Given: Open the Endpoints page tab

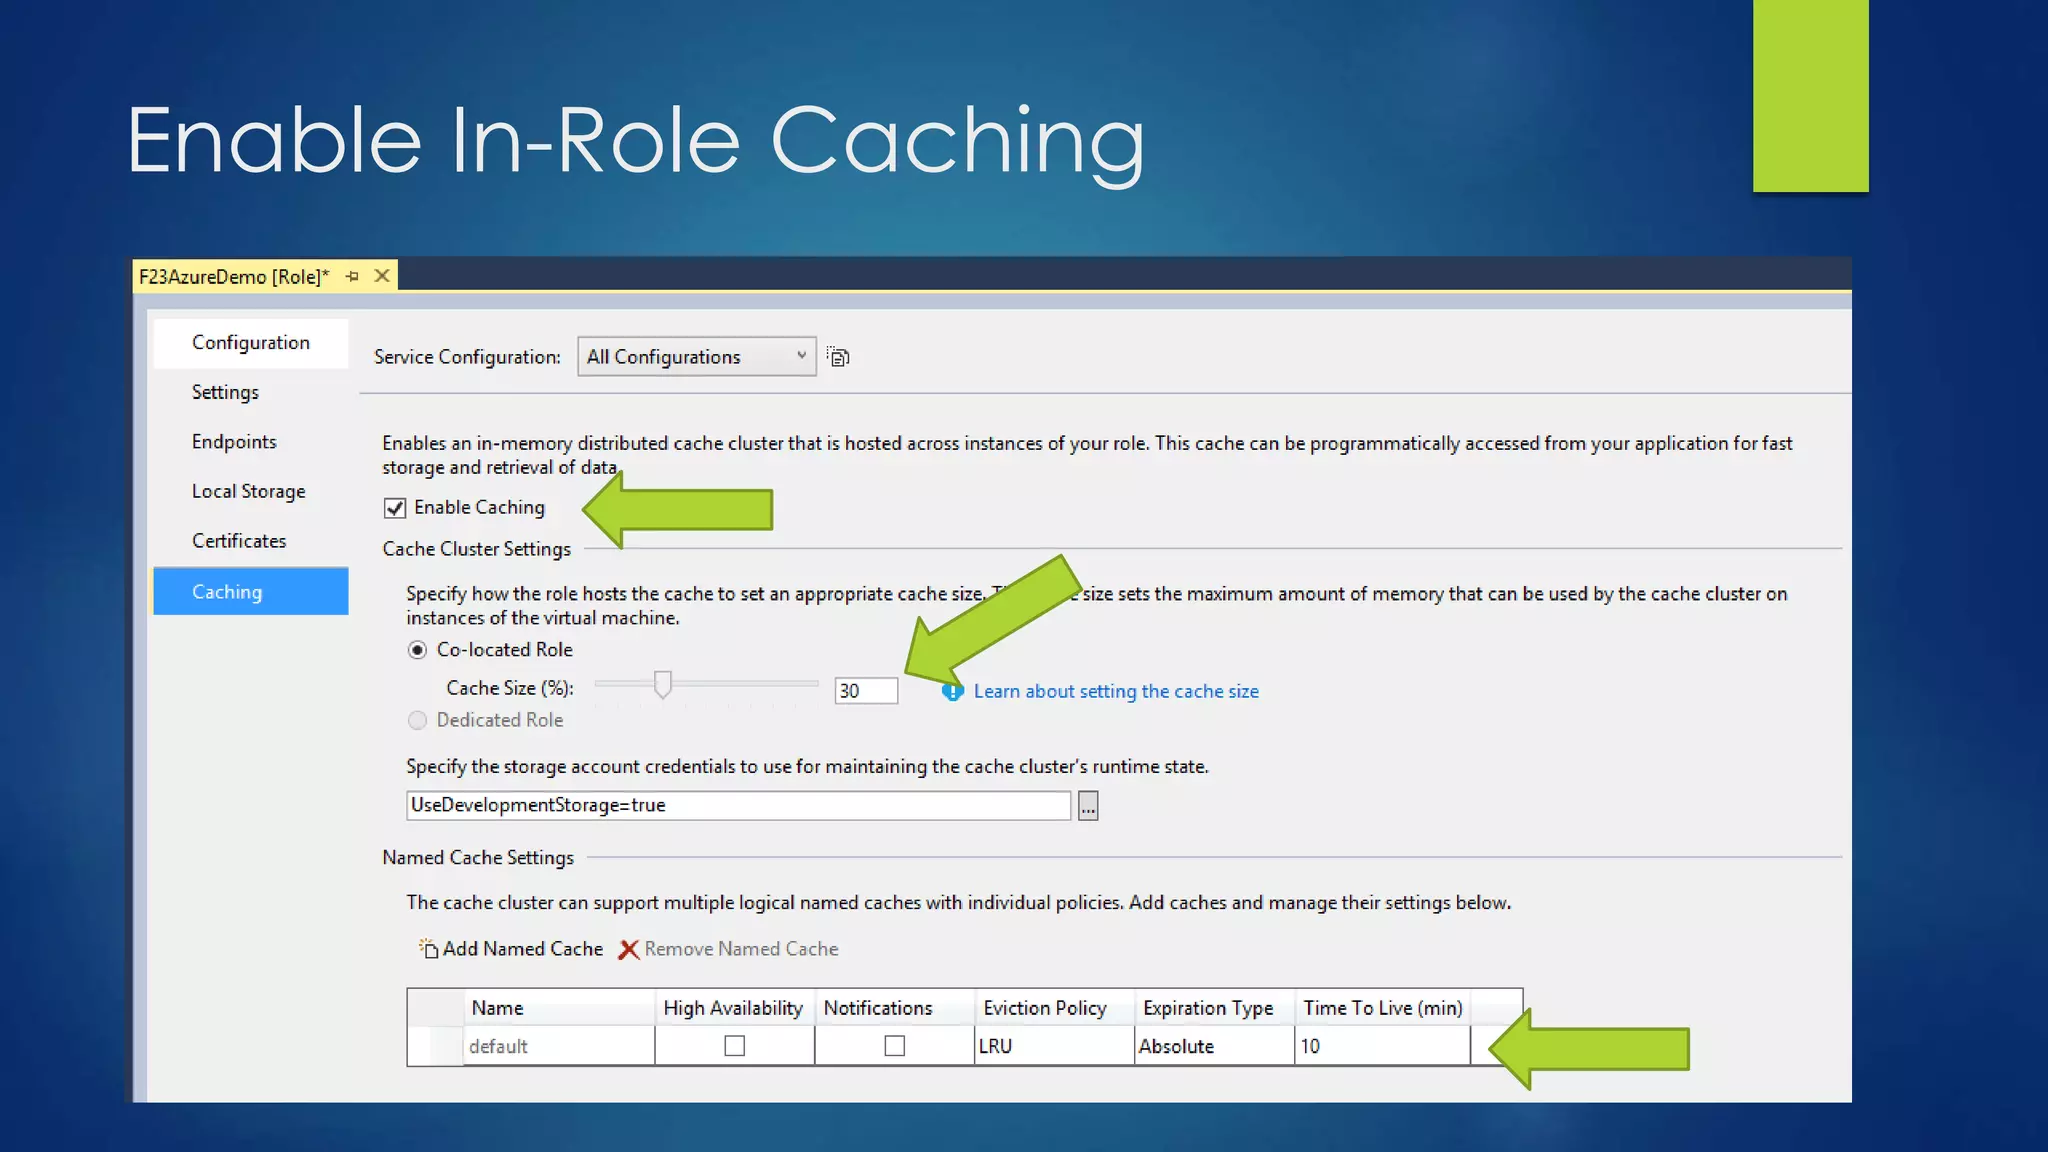Looking at the screenshot, I should [x=234, y=442].
